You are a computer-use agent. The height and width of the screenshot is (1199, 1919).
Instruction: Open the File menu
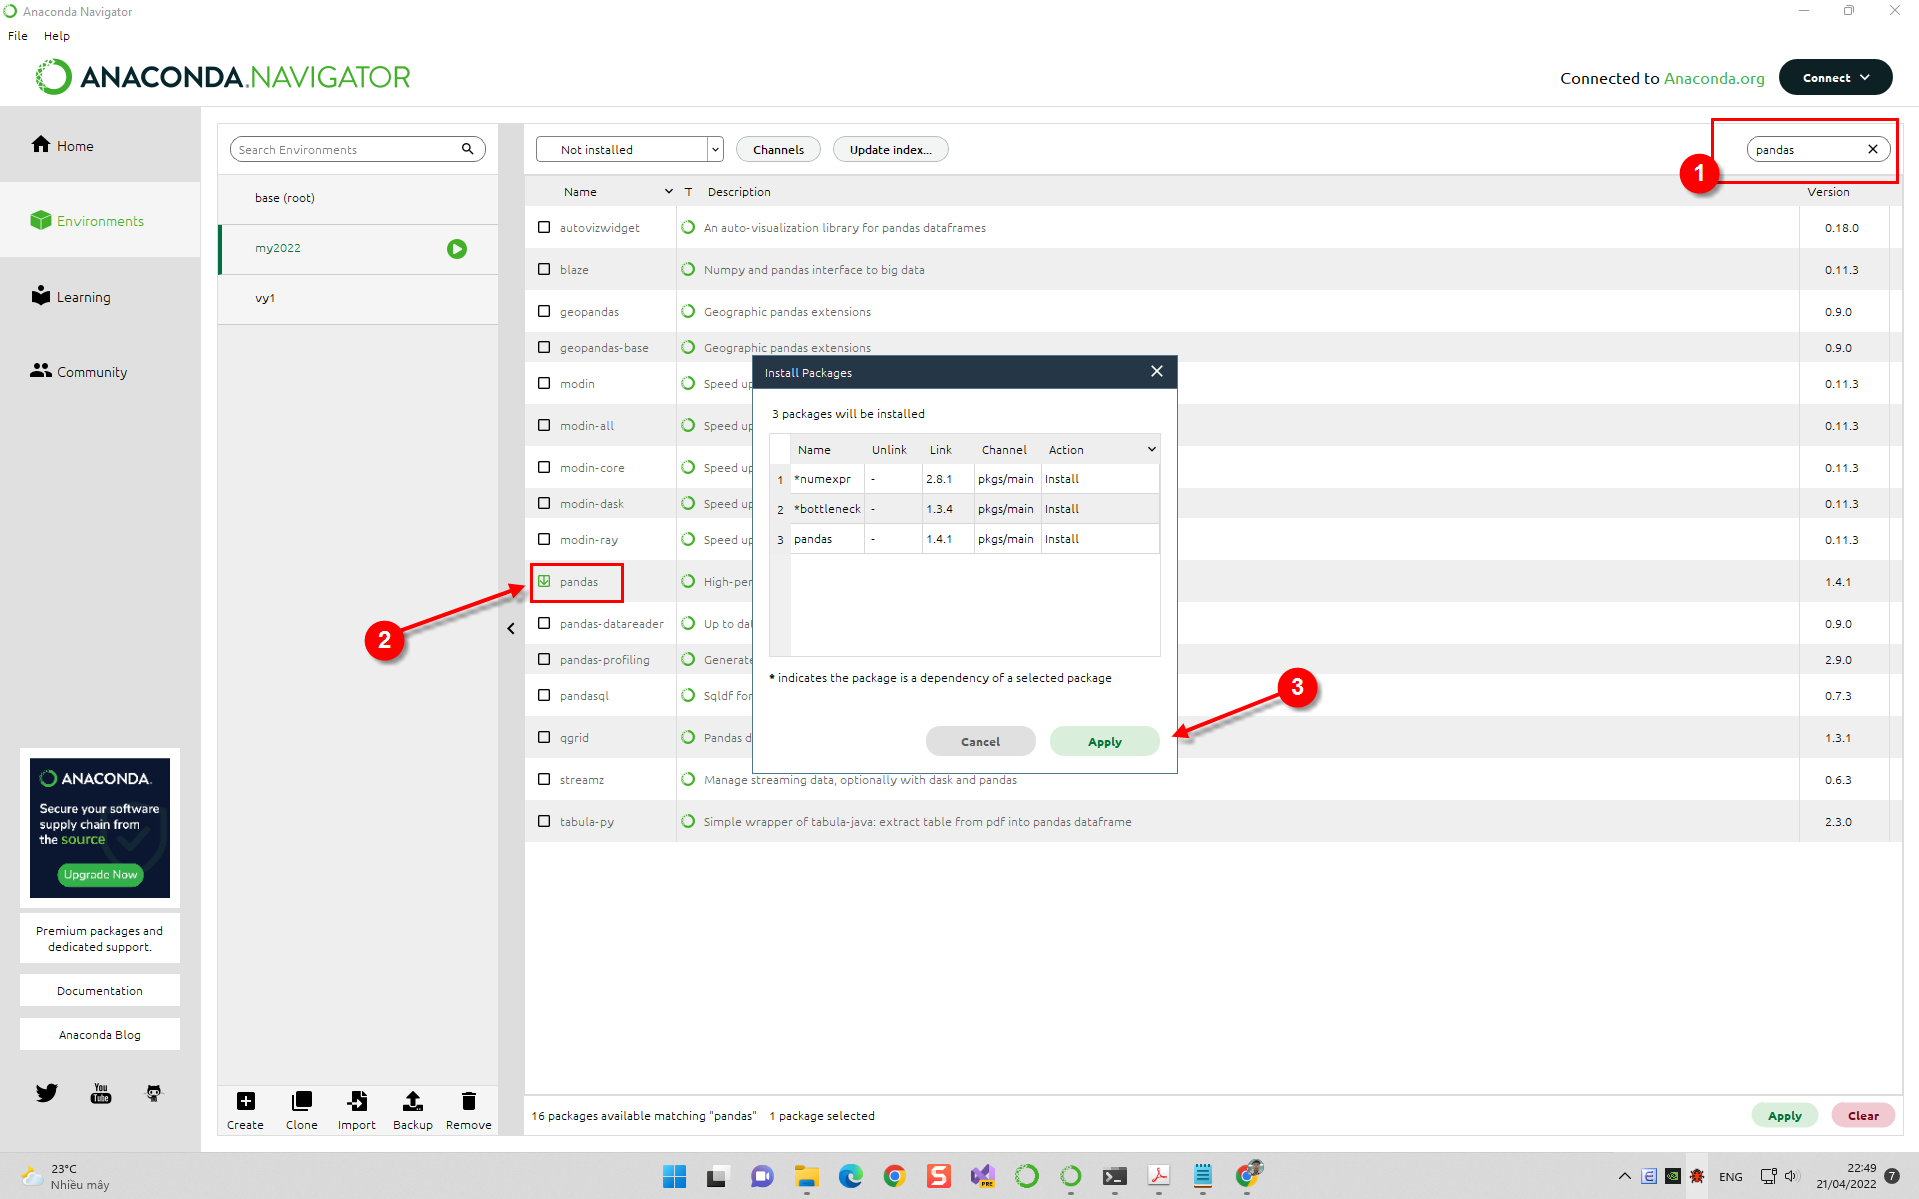tap(18, 35)
